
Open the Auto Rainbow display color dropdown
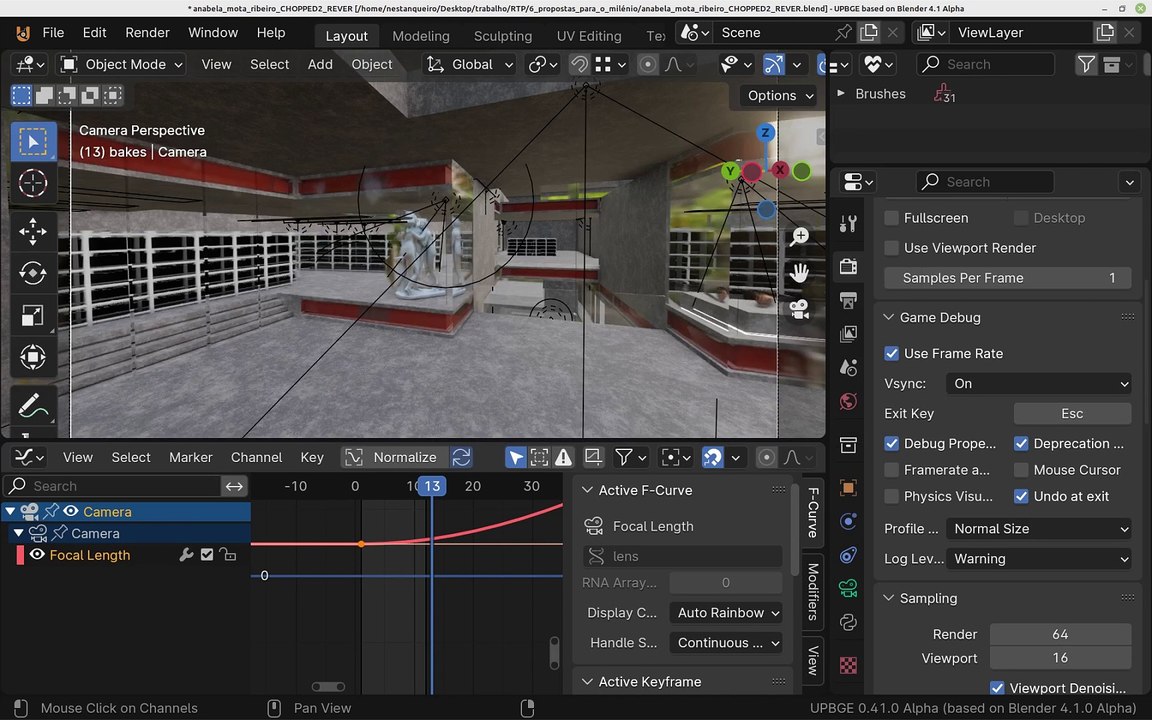[725, 613]
